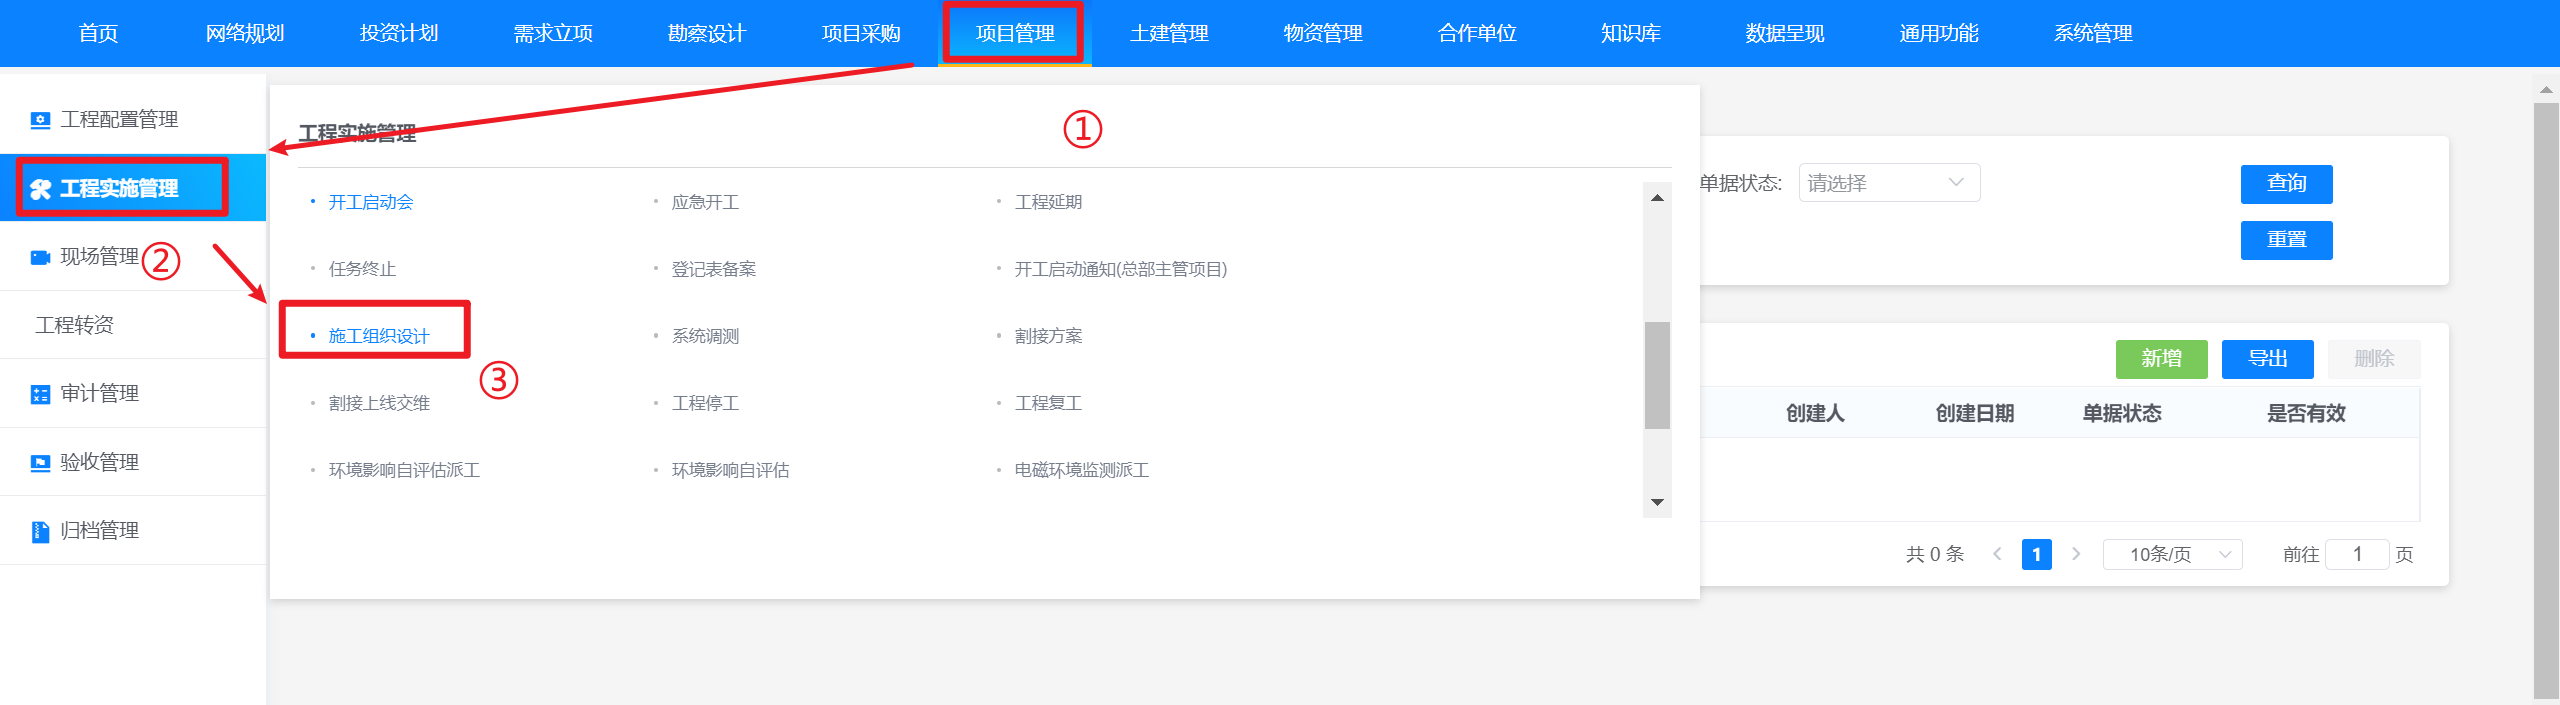Open the 网络规划 top menu
The image size is (2560, 705).
pyautogui.click(x=245, y=33)
